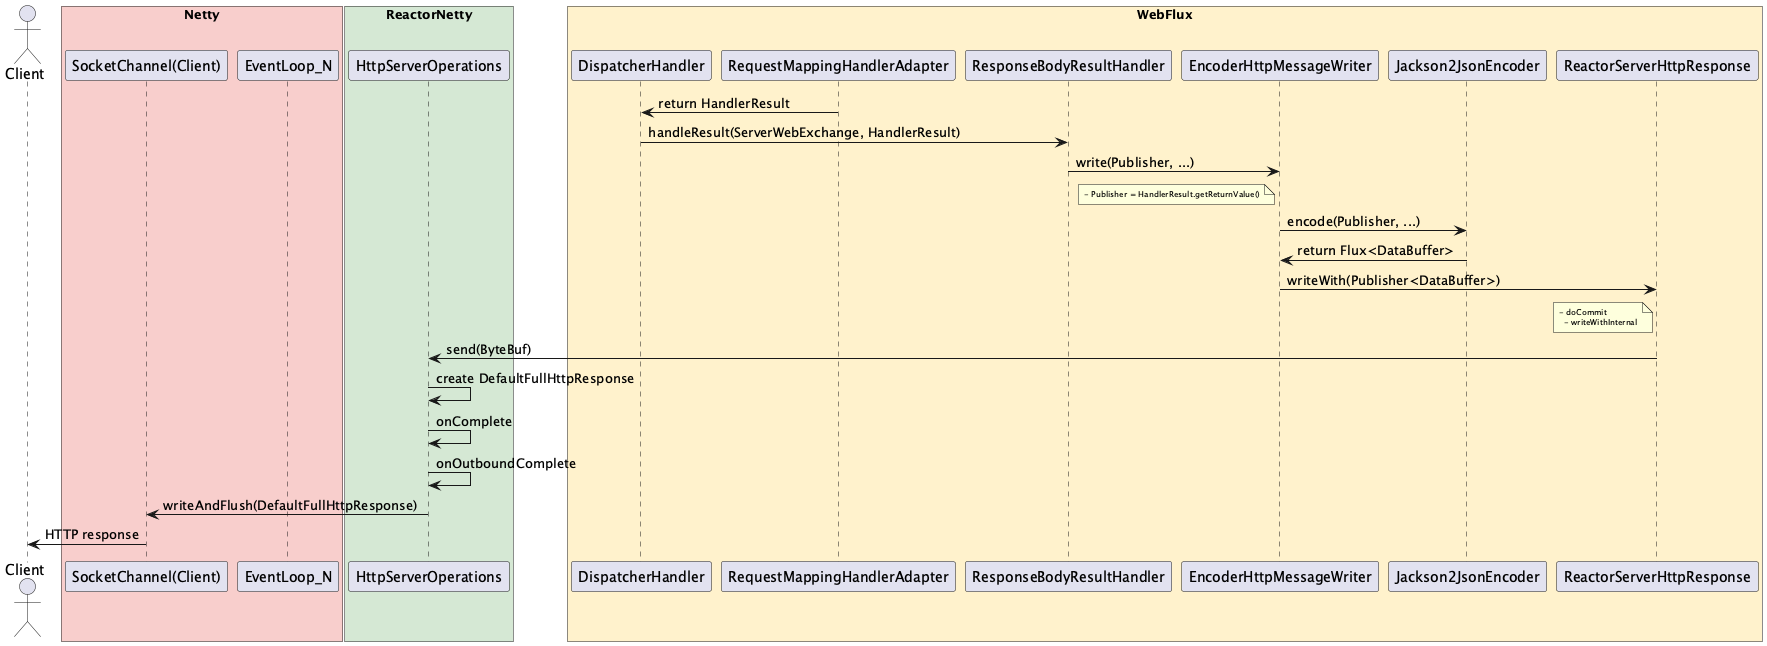1767x646 pixels.
Task: Click the bottom RequestMappingHandlerAdapter participant box
Action: click(838, 577)
